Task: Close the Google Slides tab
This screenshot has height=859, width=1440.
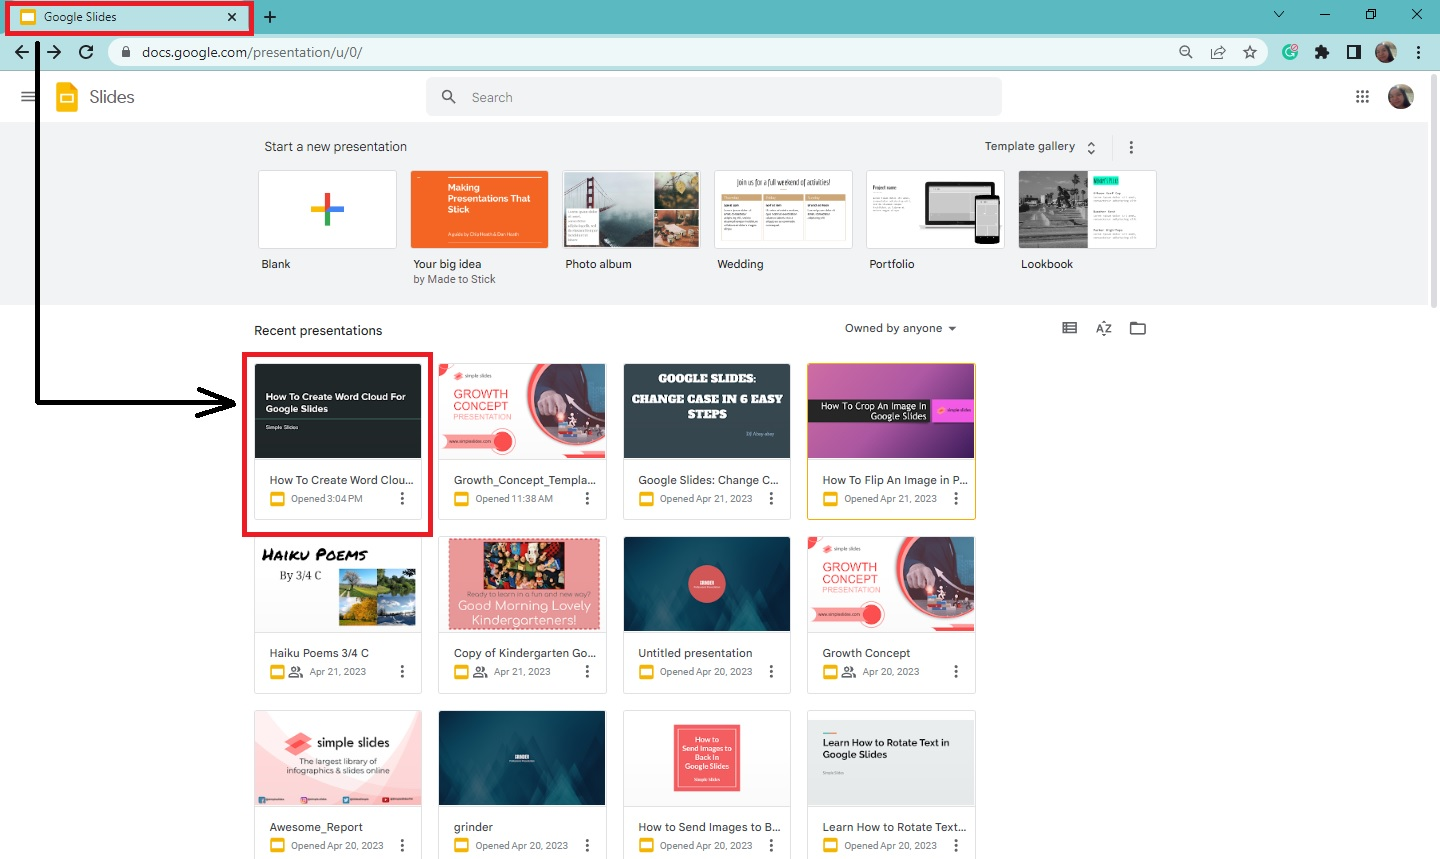Action: click(x=232, y=17)
